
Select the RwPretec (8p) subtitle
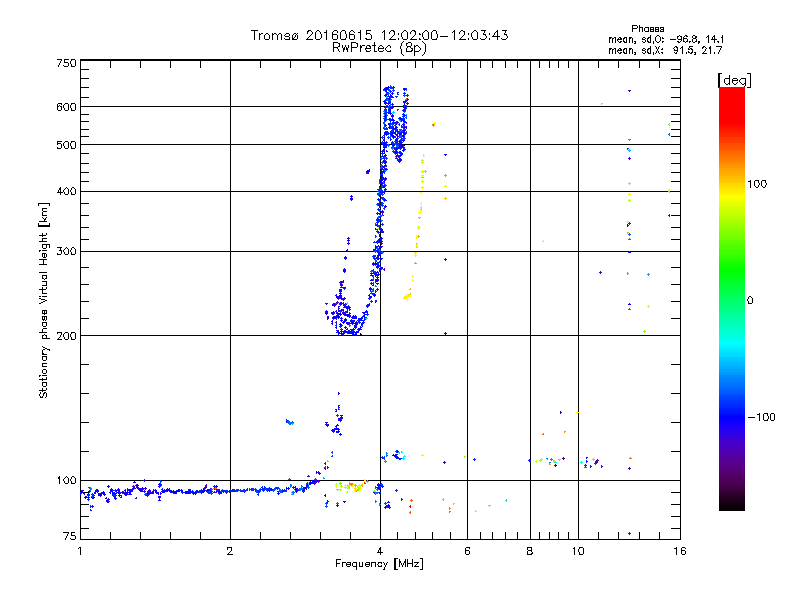(x=379, y=48)
